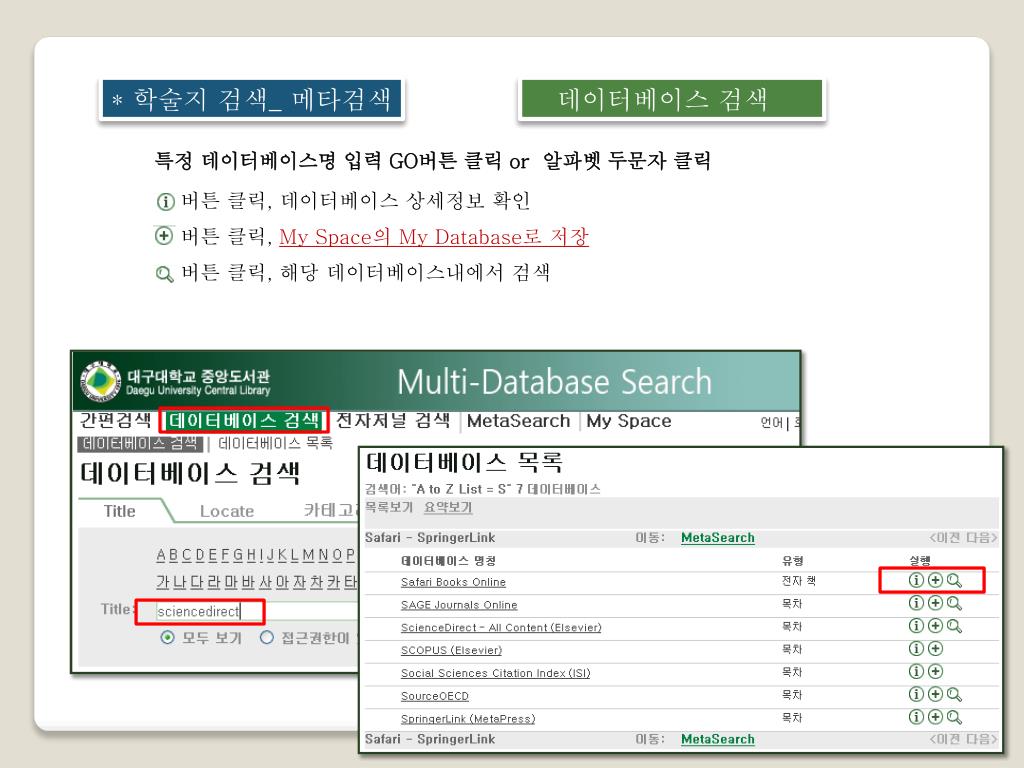Search within SAGE Journals Online via magnifier
The height and width of the screenshot is (768, 1024).
click(x=954, y=603)
